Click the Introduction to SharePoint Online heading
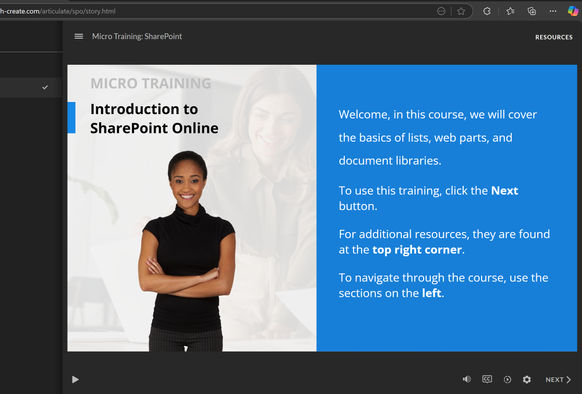 pos(154,118)
